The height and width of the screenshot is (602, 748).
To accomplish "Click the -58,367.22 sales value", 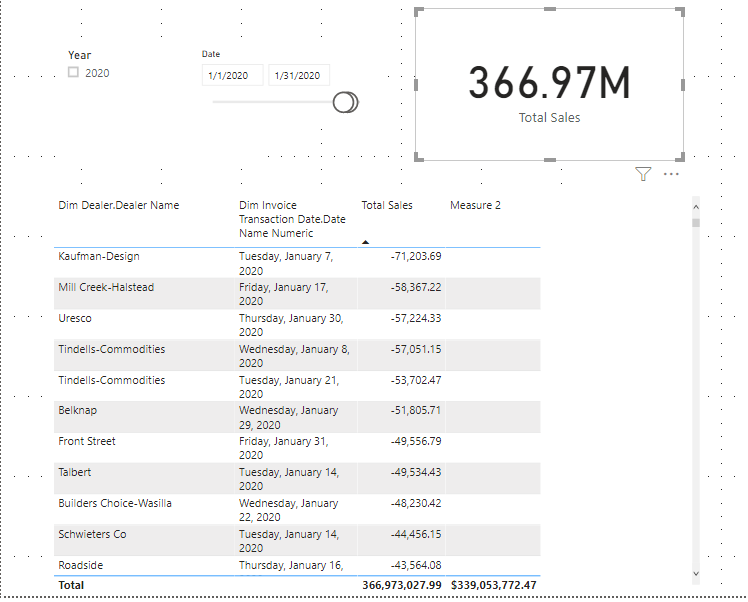I will (x=416, y=287).
